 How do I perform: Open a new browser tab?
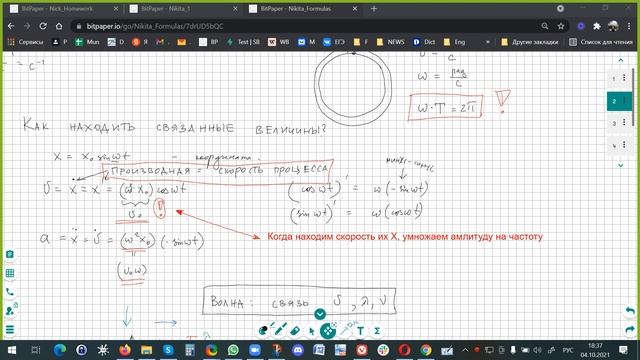tap(374, 9)
